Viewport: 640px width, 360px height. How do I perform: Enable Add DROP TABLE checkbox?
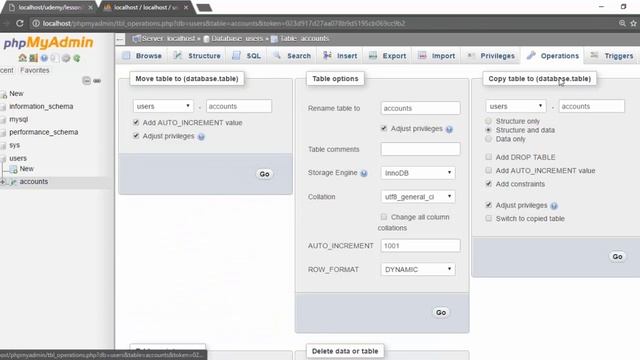click(489, 157)
